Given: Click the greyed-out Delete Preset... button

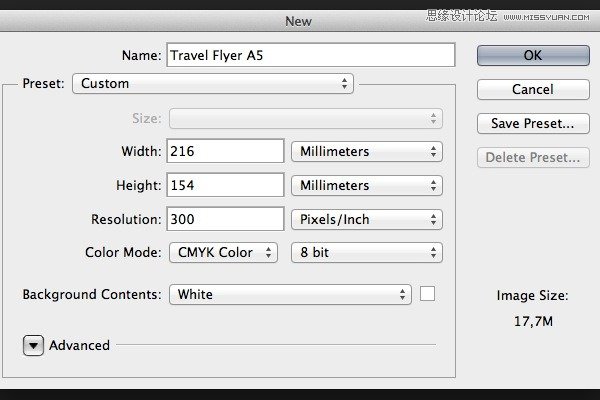Looking at the screenshot, I should click(533, 158).
